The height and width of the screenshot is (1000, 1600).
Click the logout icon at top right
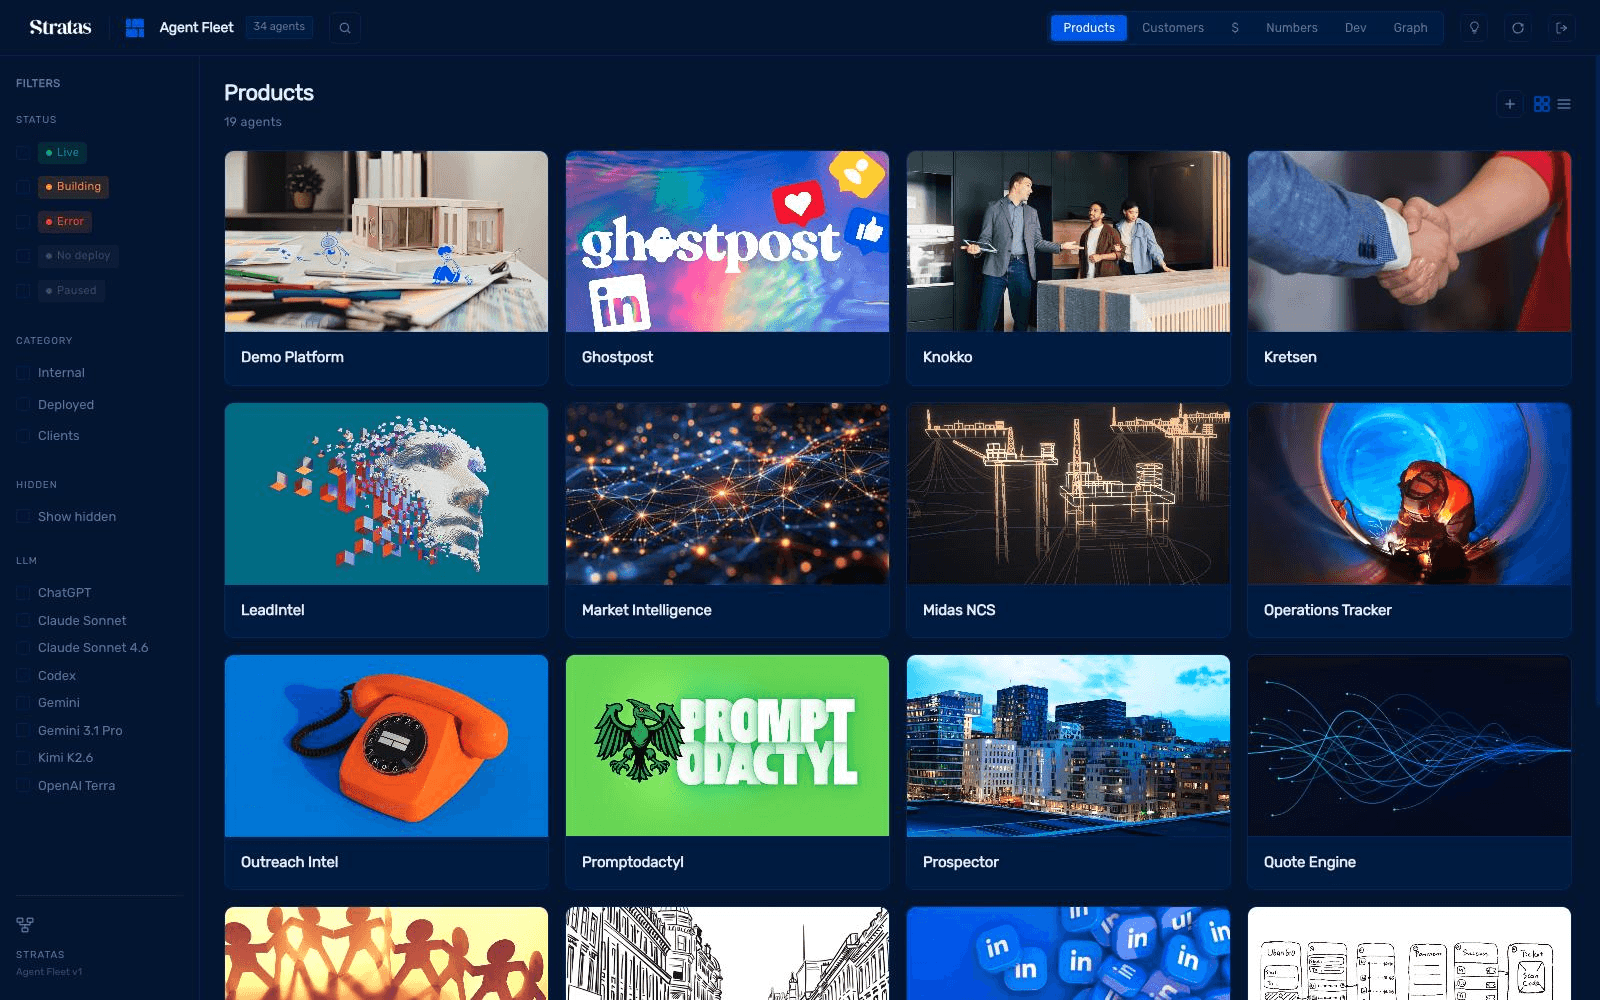pos(1562,28)
